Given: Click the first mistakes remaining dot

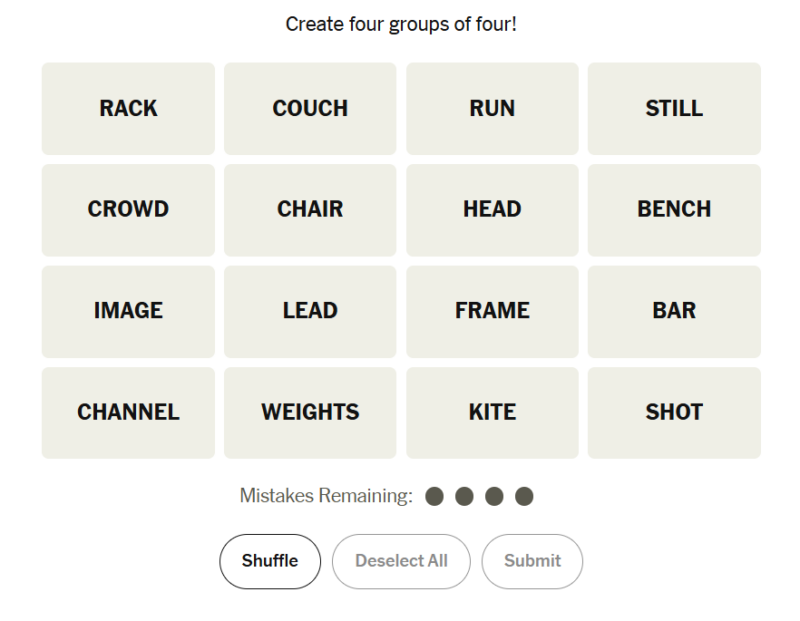Looking at the screenshot, I should pos(434,496).
